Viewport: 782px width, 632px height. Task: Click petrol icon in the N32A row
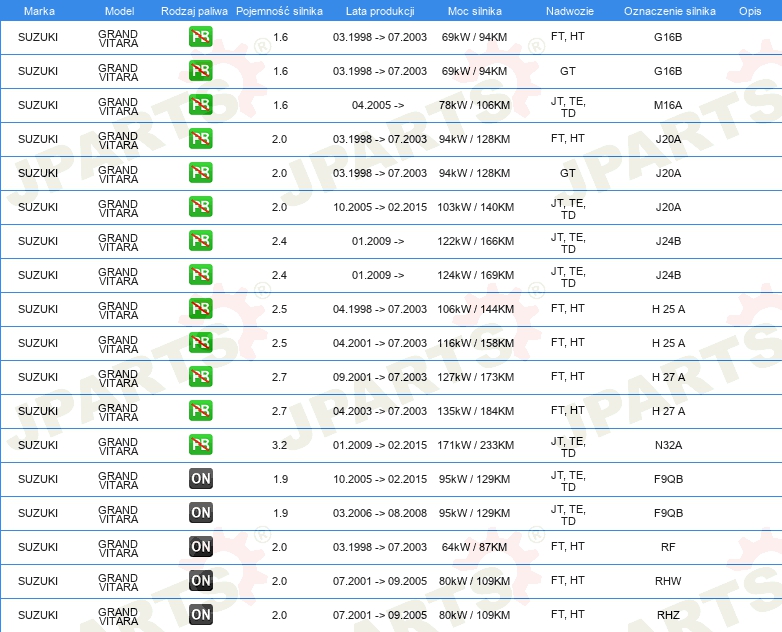click(200, 444)
